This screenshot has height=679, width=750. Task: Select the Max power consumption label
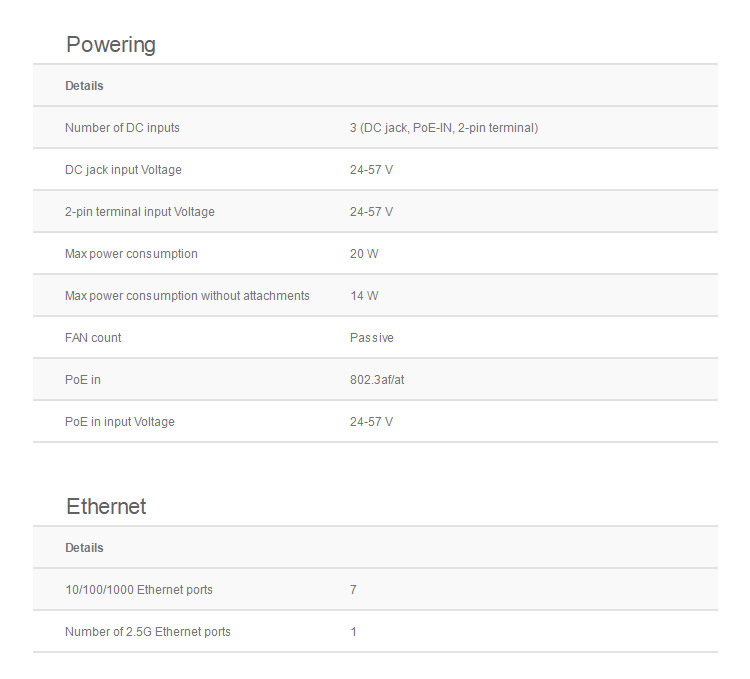[x=131, y=254]
